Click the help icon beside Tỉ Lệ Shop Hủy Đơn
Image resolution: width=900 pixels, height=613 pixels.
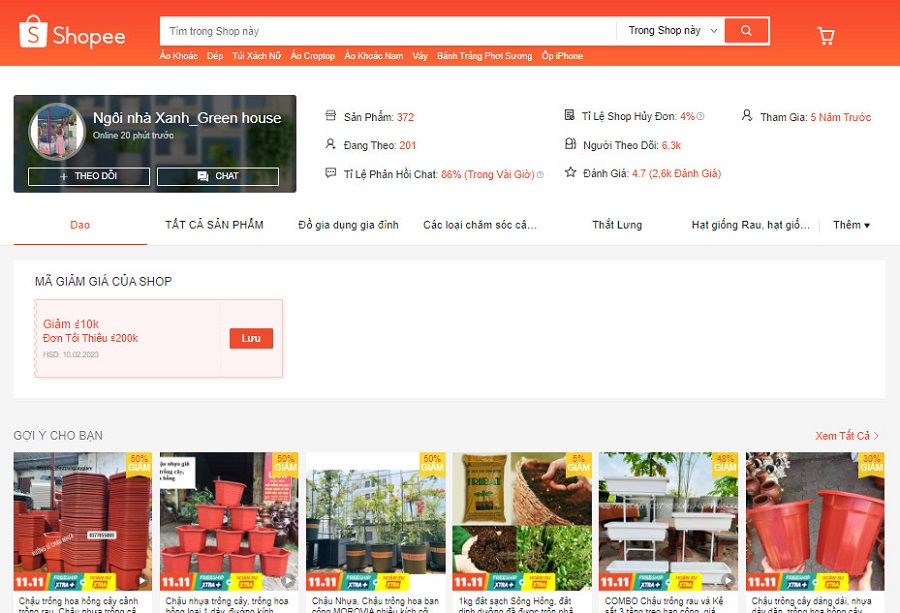click(x=701, y=117)
